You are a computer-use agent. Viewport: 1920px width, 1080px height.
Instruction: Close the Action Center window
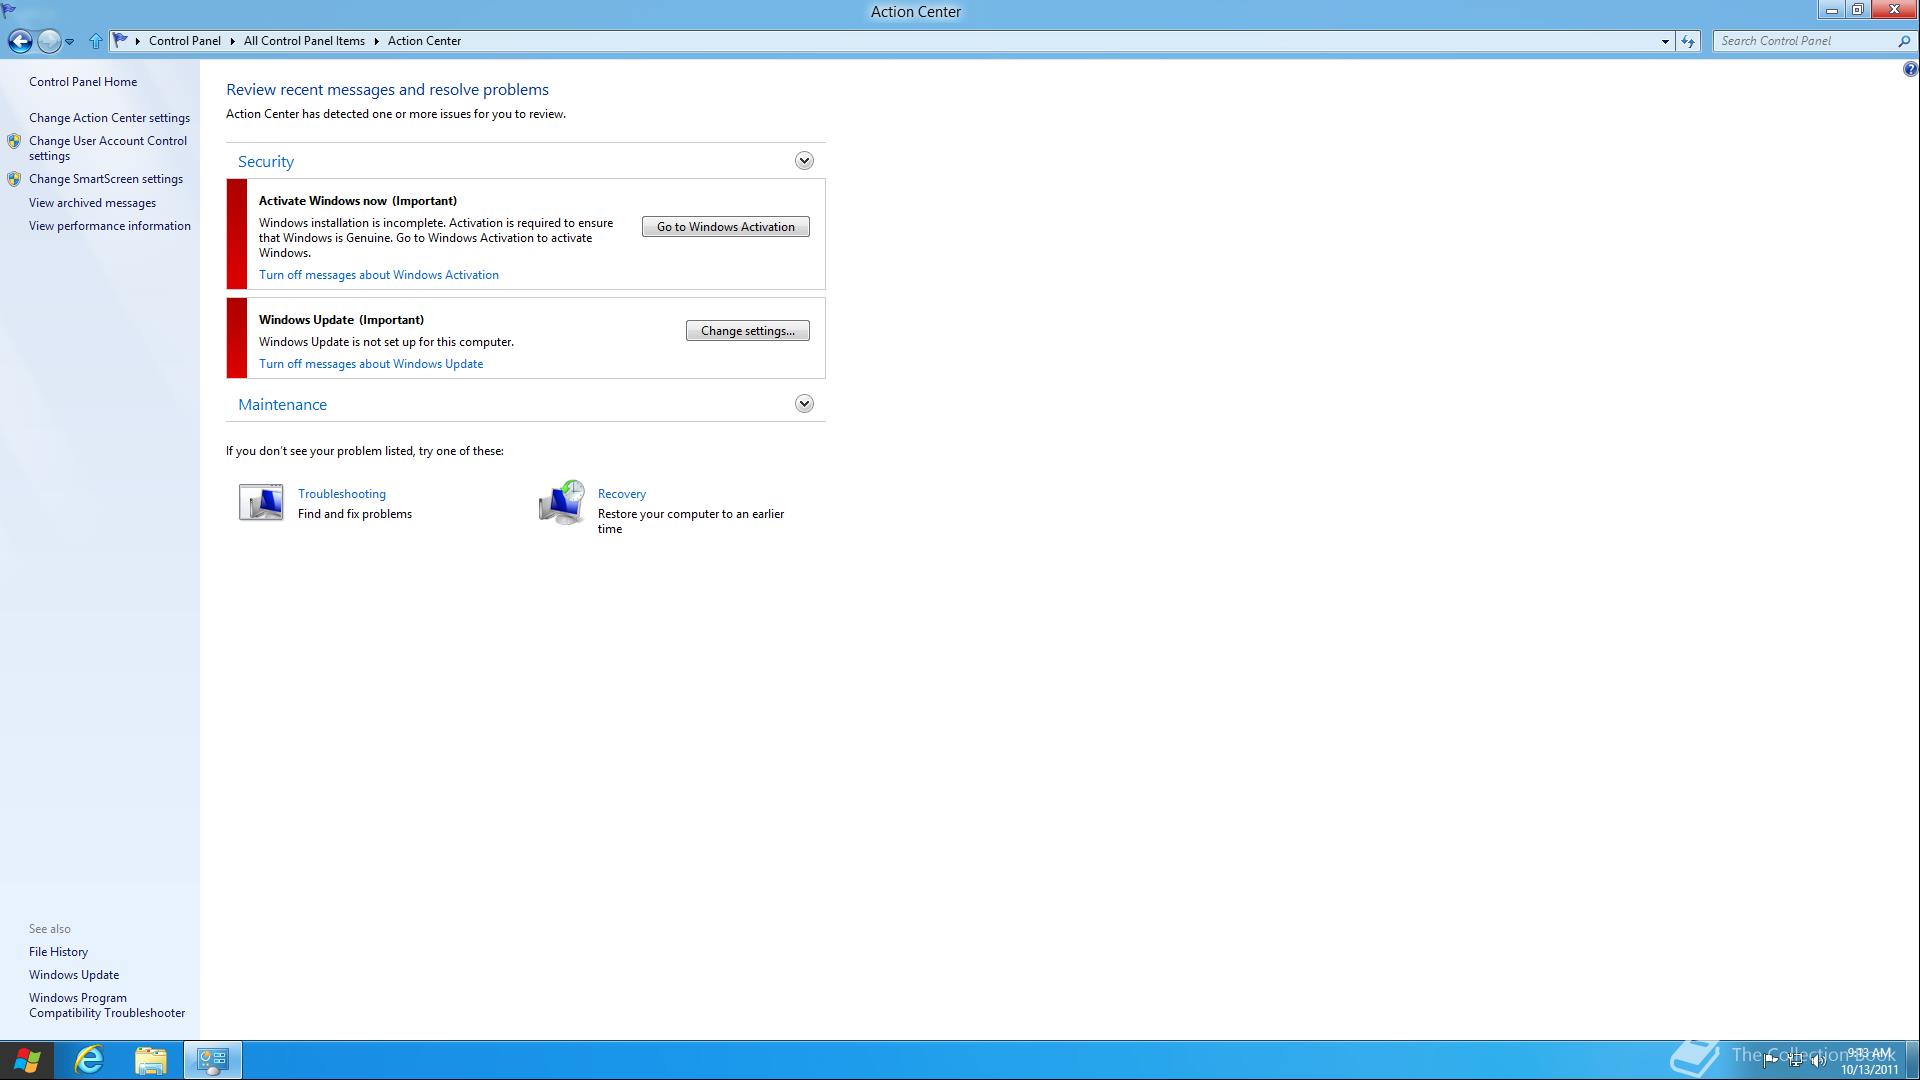1894,10
